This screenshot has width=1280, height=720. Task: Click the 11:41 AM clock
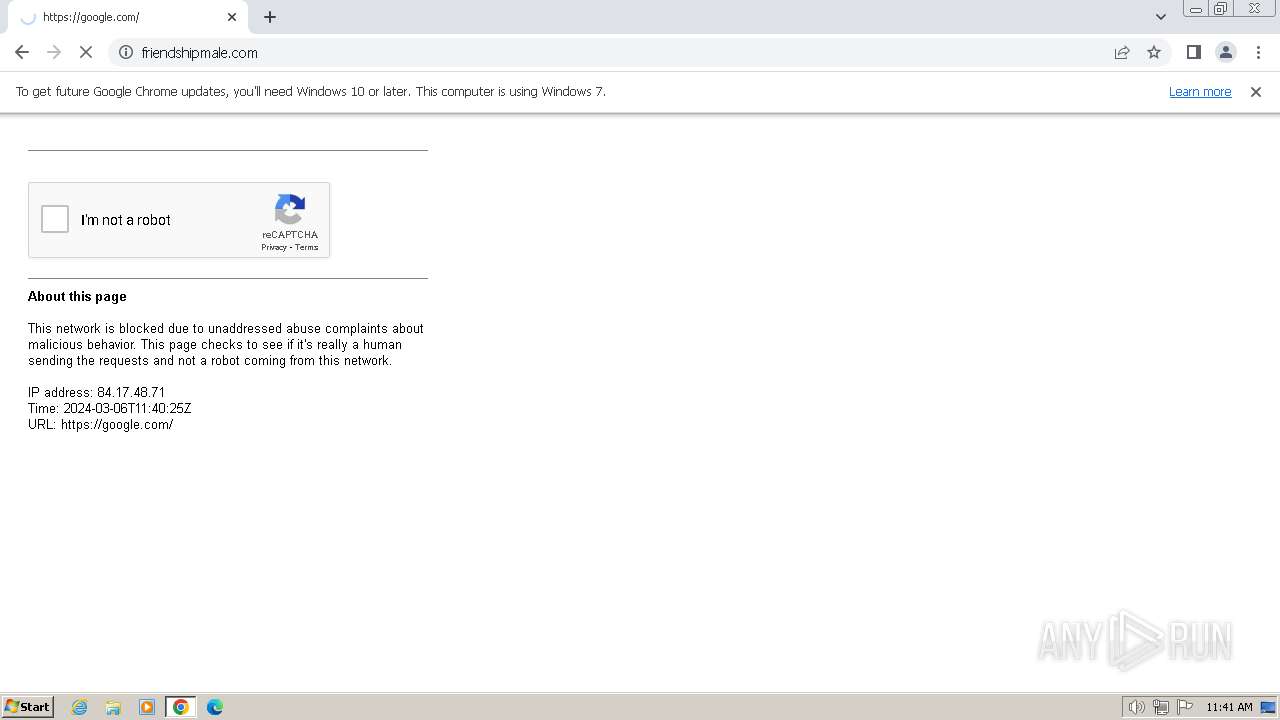click(x=1229, y=707)
